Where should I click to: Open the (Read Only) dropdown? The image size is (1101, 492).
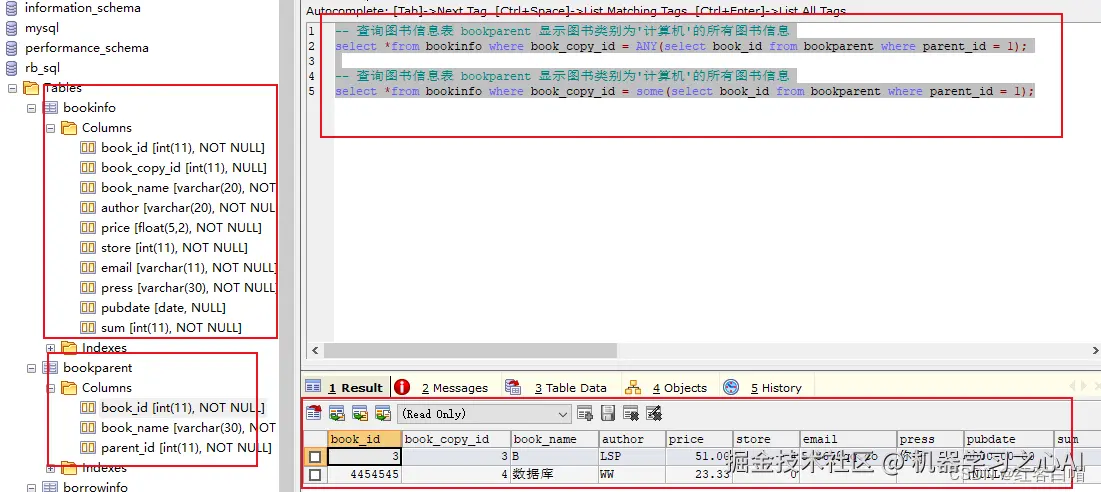coord(484,414)
